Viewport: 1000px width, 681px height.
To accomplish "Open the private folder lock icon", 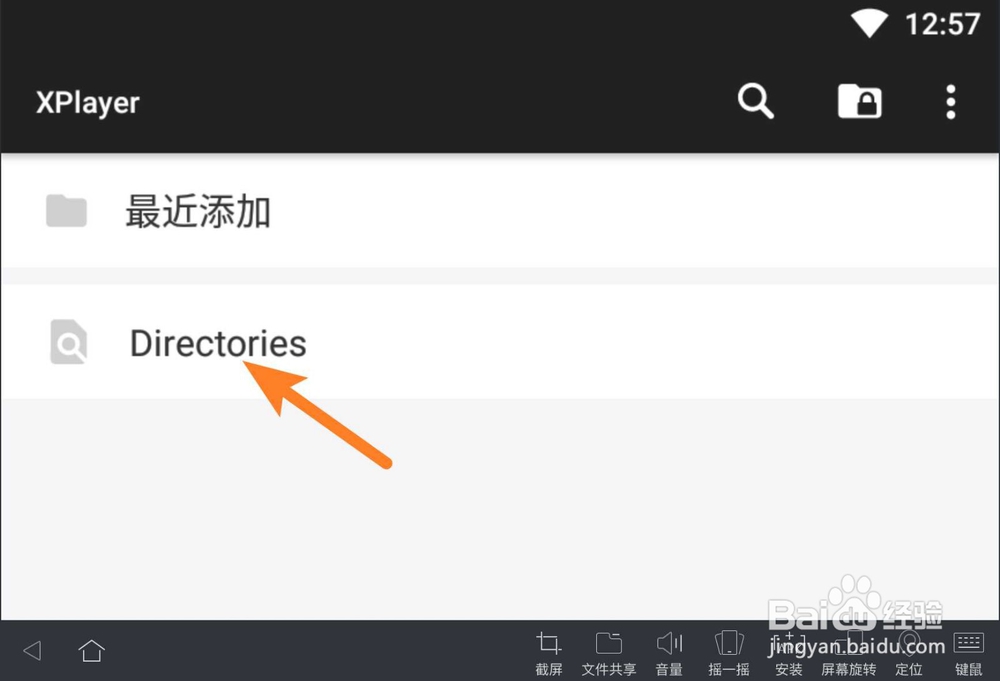I will click(x=859, y=101).
